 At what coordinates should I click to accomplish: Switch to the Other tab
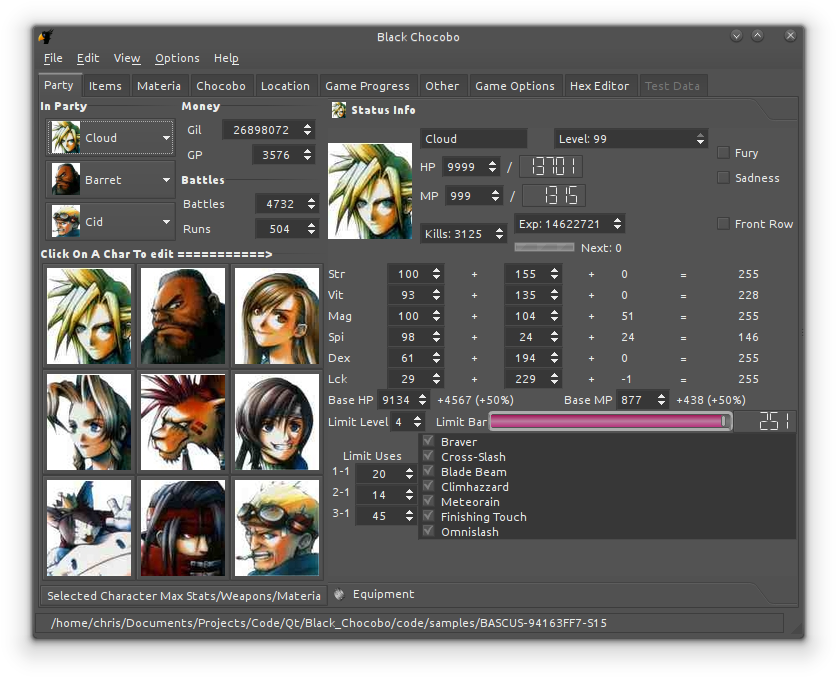[x=442, y=86]
